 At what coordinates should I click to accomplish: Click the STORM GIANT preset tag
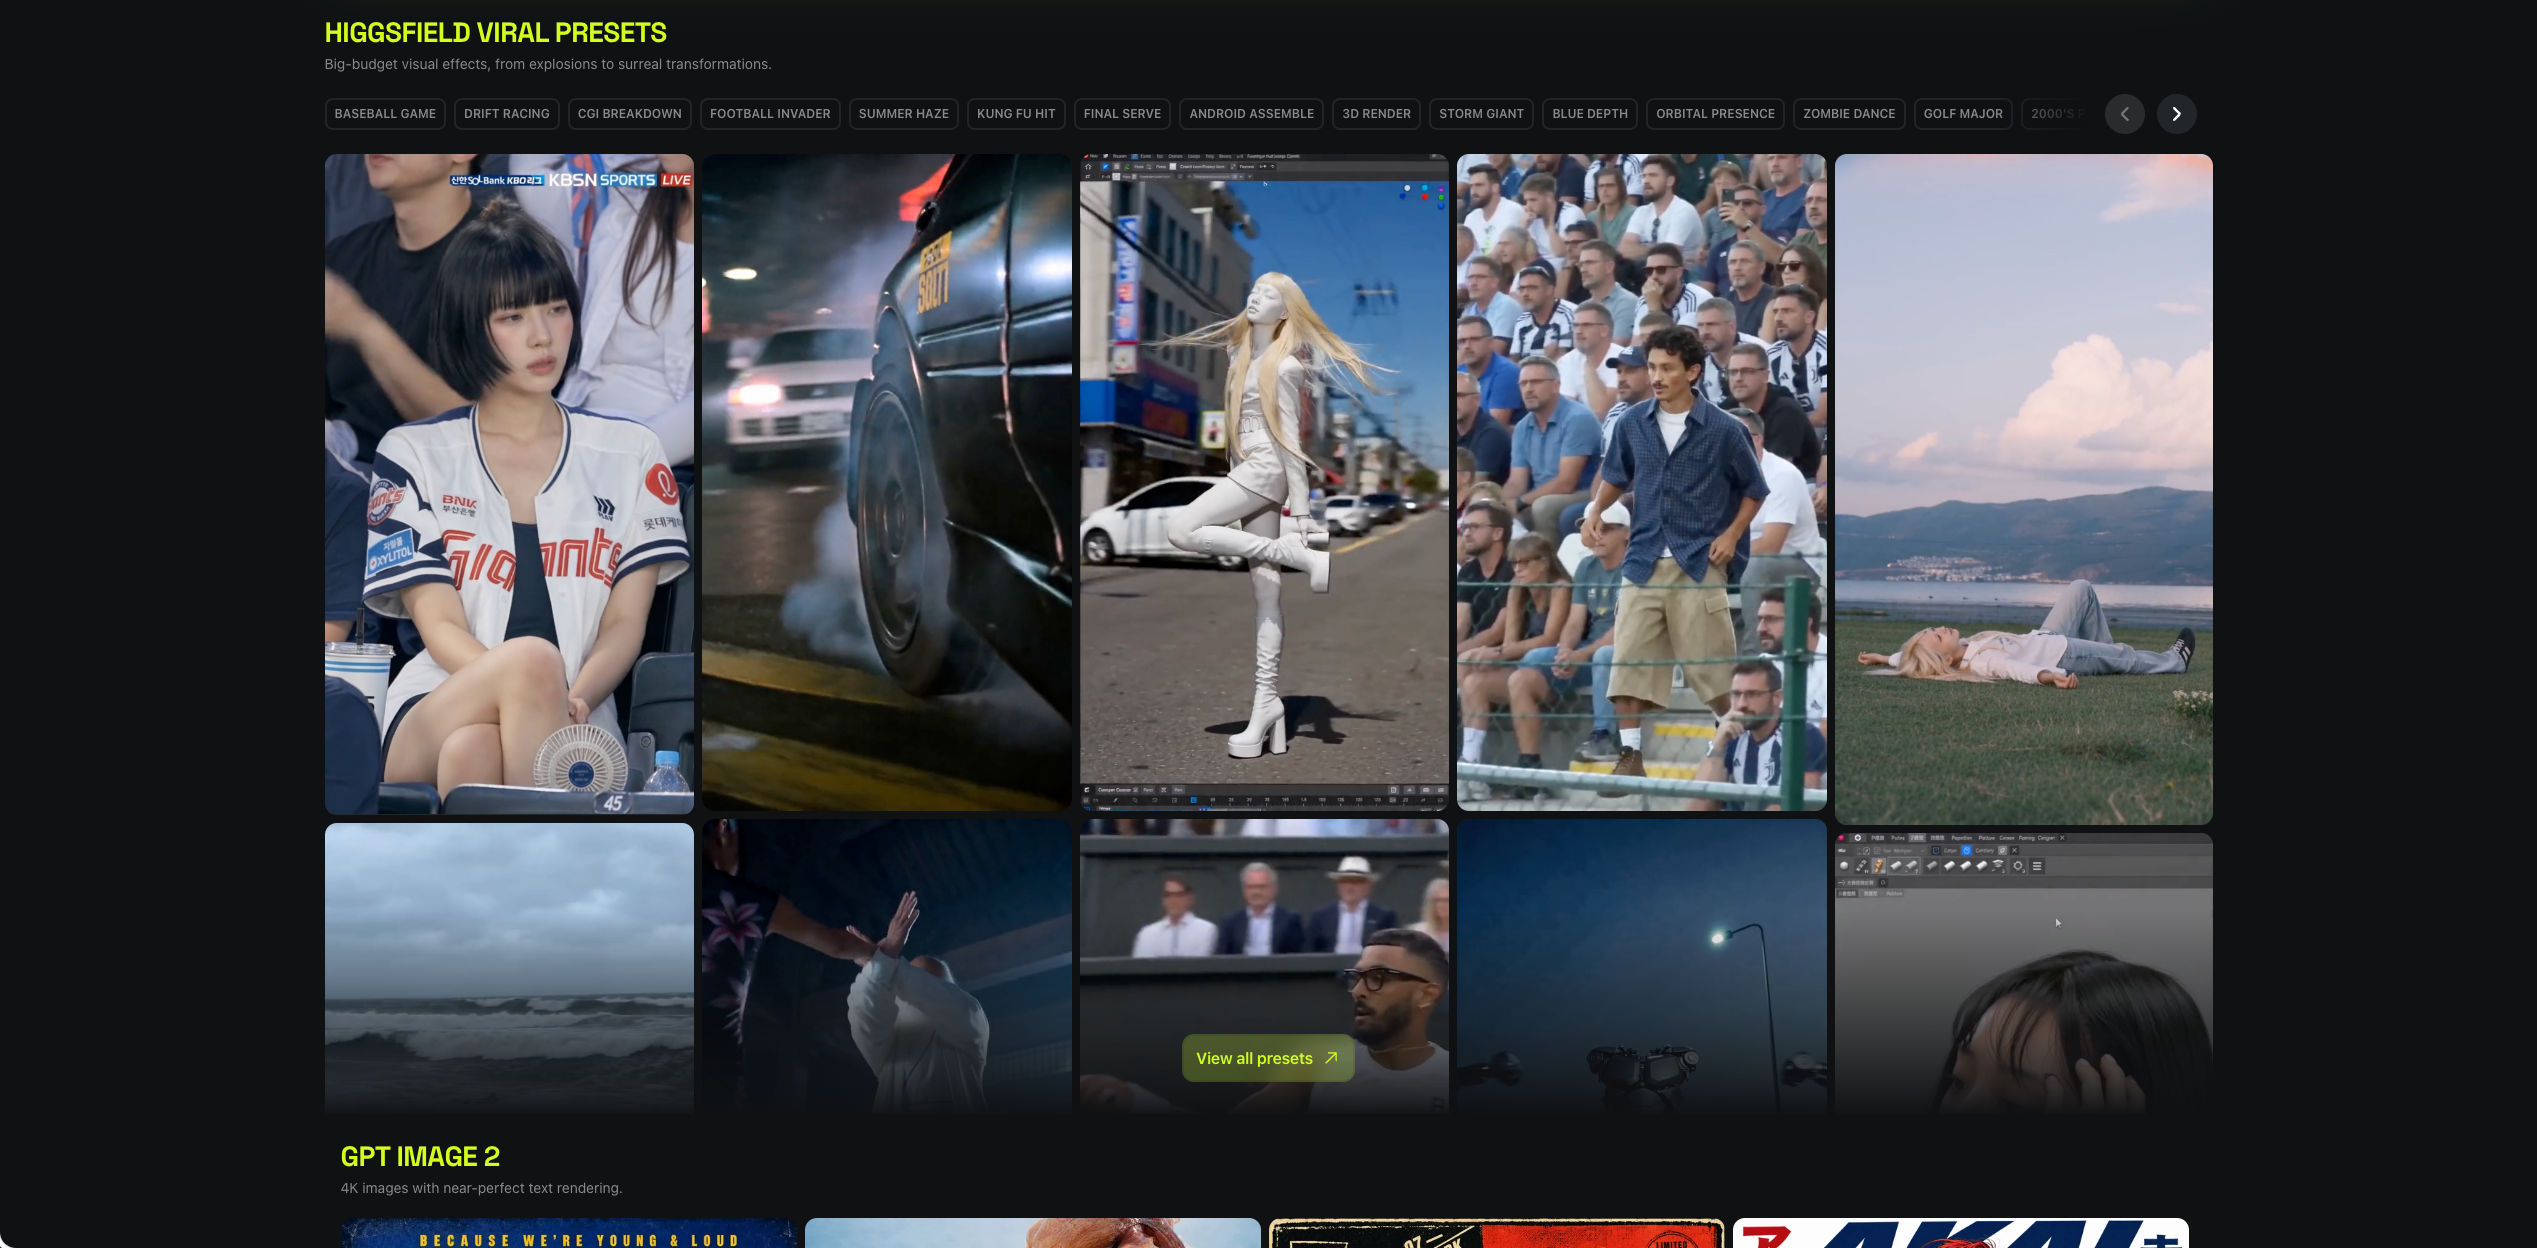click(x=1481, y=114)
